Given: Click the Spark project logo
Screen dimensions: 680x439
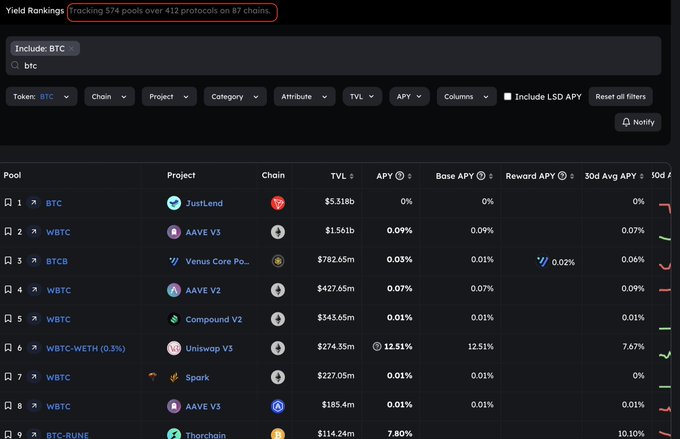Looking at the screenshot, I should tap(174, 377).
